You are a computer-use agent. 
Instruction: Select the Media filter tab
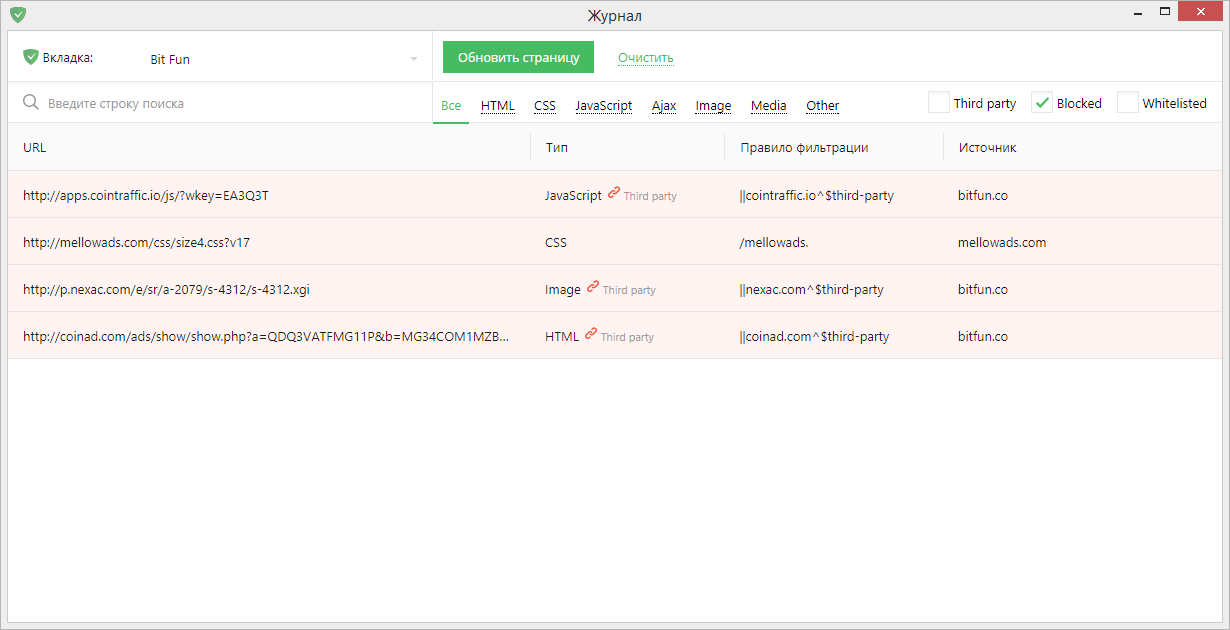(x=769, y=105)
